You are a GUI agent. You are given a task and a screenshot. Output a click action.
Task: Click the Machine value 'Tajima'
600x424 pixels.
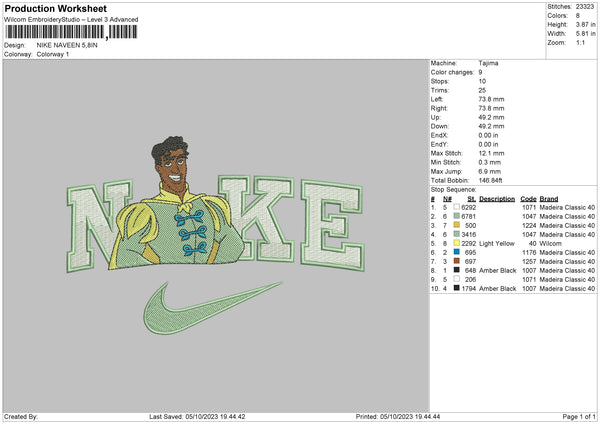point(488,63)
